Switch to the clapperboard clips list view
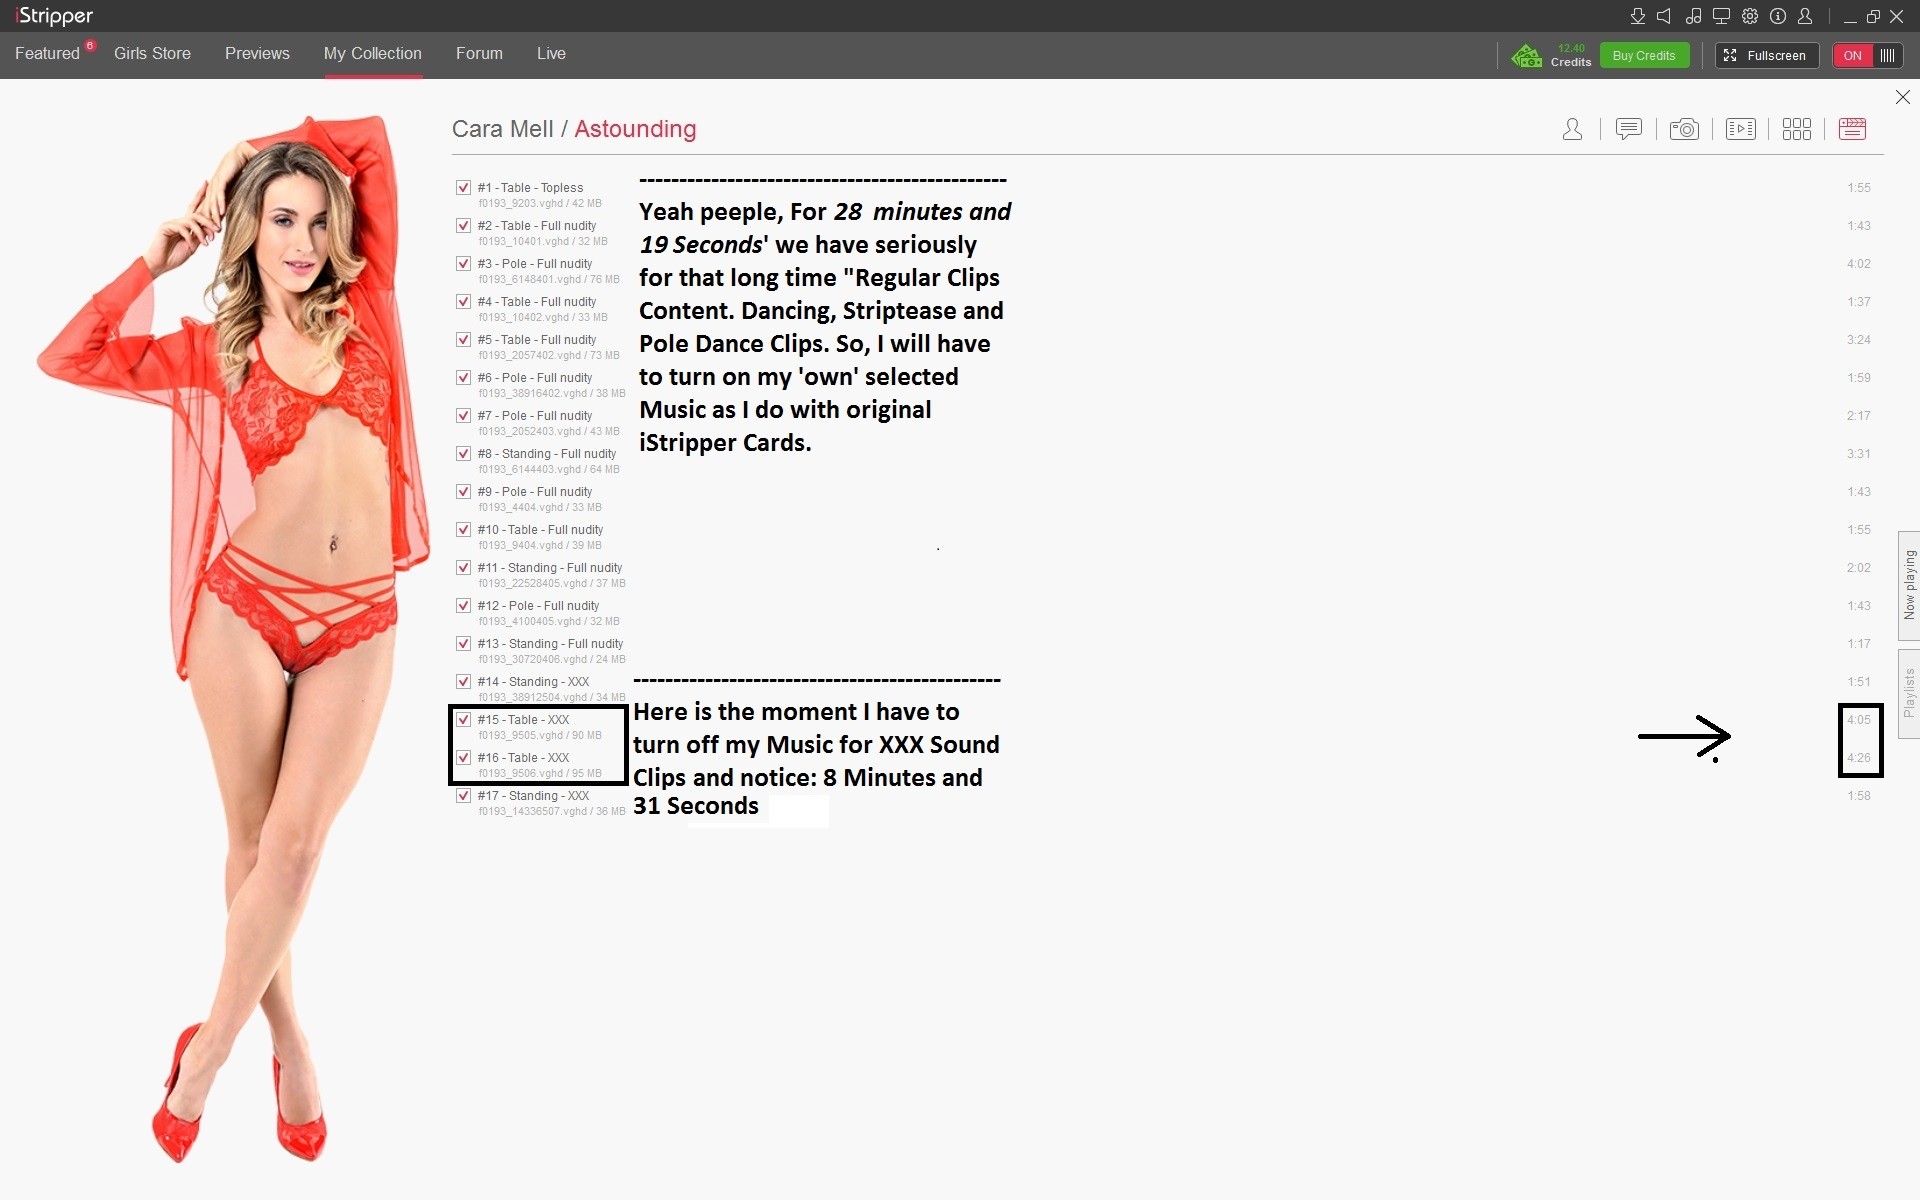The width and height of the screenshot is (1920, 1200). click(1852, 129)
